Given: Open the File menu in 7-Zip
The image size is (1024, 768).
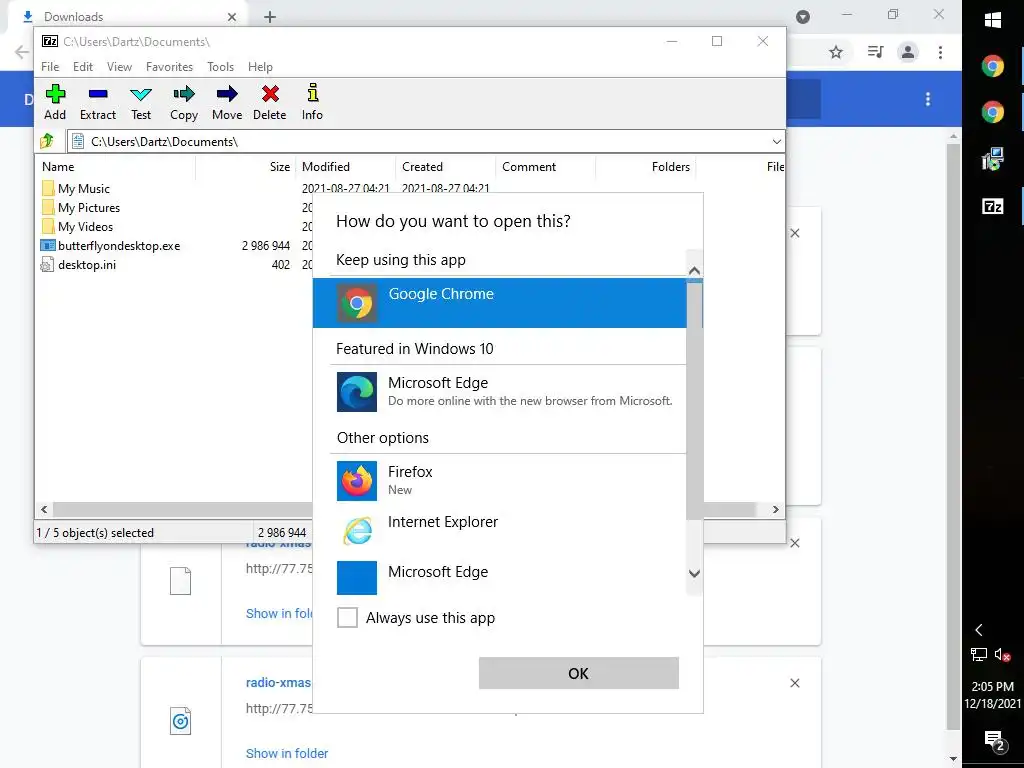Looking at the screenshot, I should pos(50,67).
